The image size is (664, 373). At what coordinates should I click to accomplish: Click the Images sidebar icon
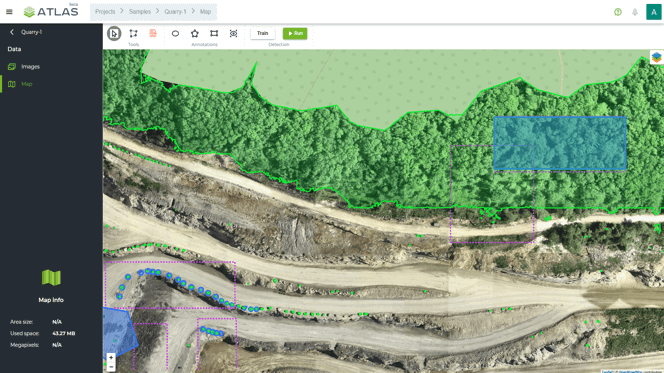click(12, 66)
